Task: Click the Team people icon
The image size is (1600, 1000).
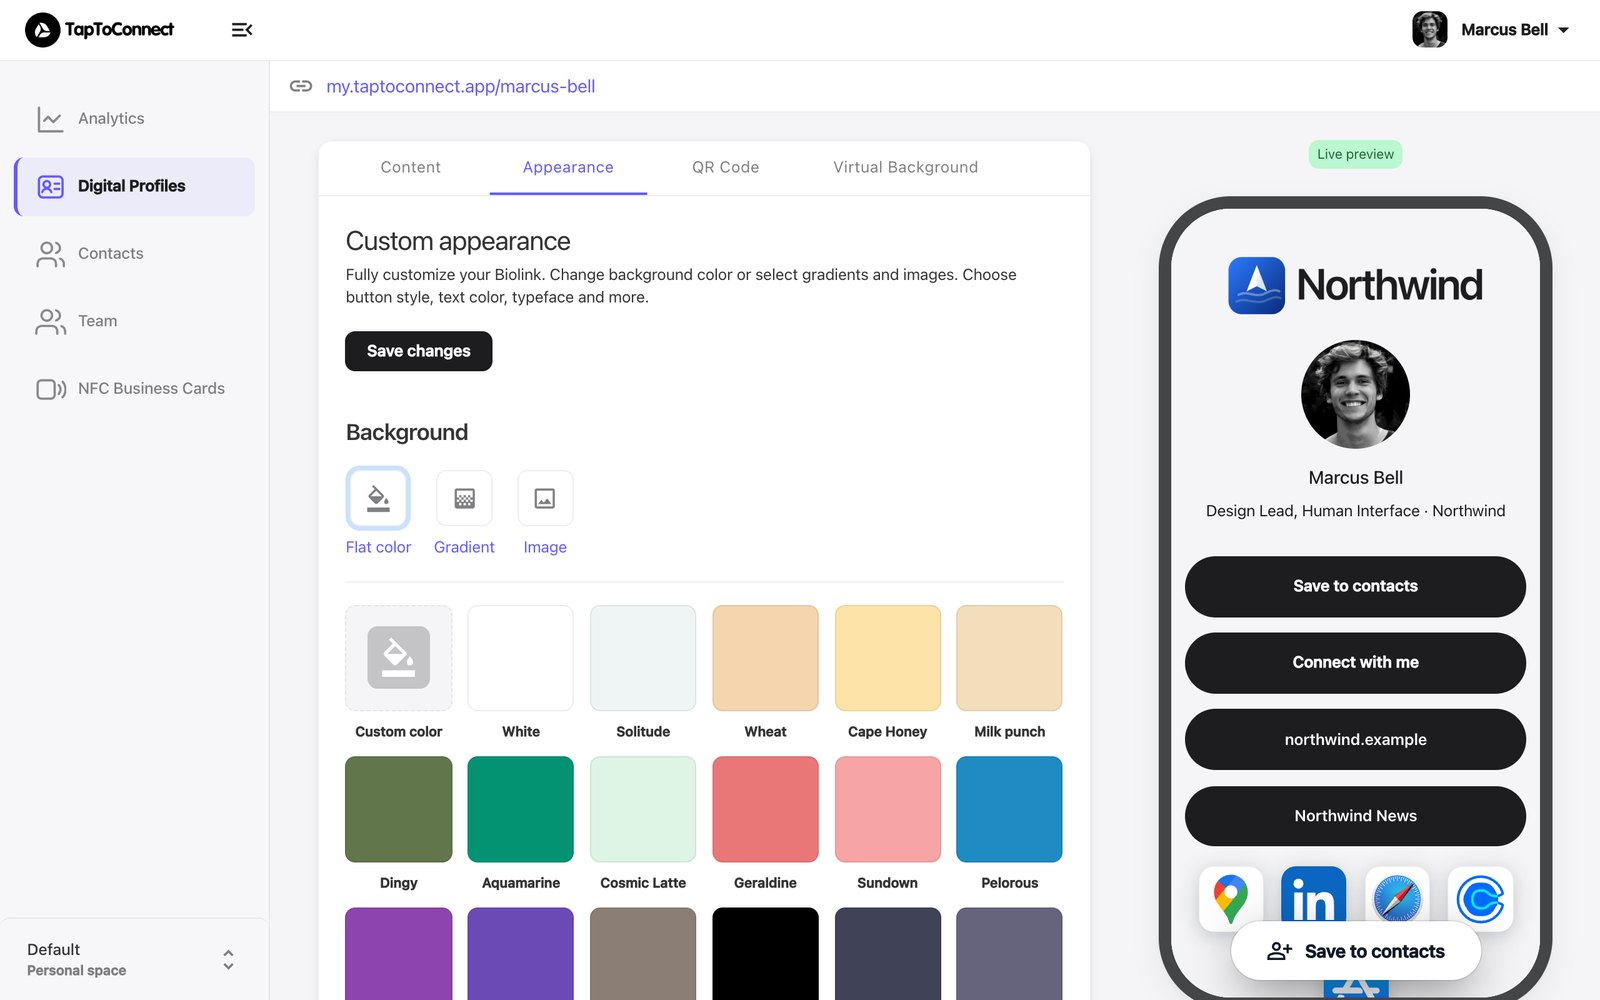Action: point(50,321)
